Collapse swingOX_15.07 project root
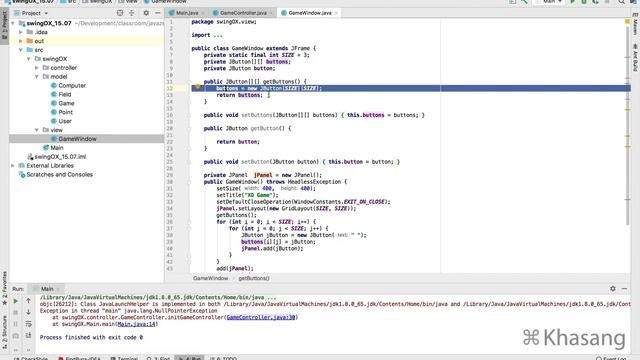Viewport: 640px width, 360px height. pos(13,23)
